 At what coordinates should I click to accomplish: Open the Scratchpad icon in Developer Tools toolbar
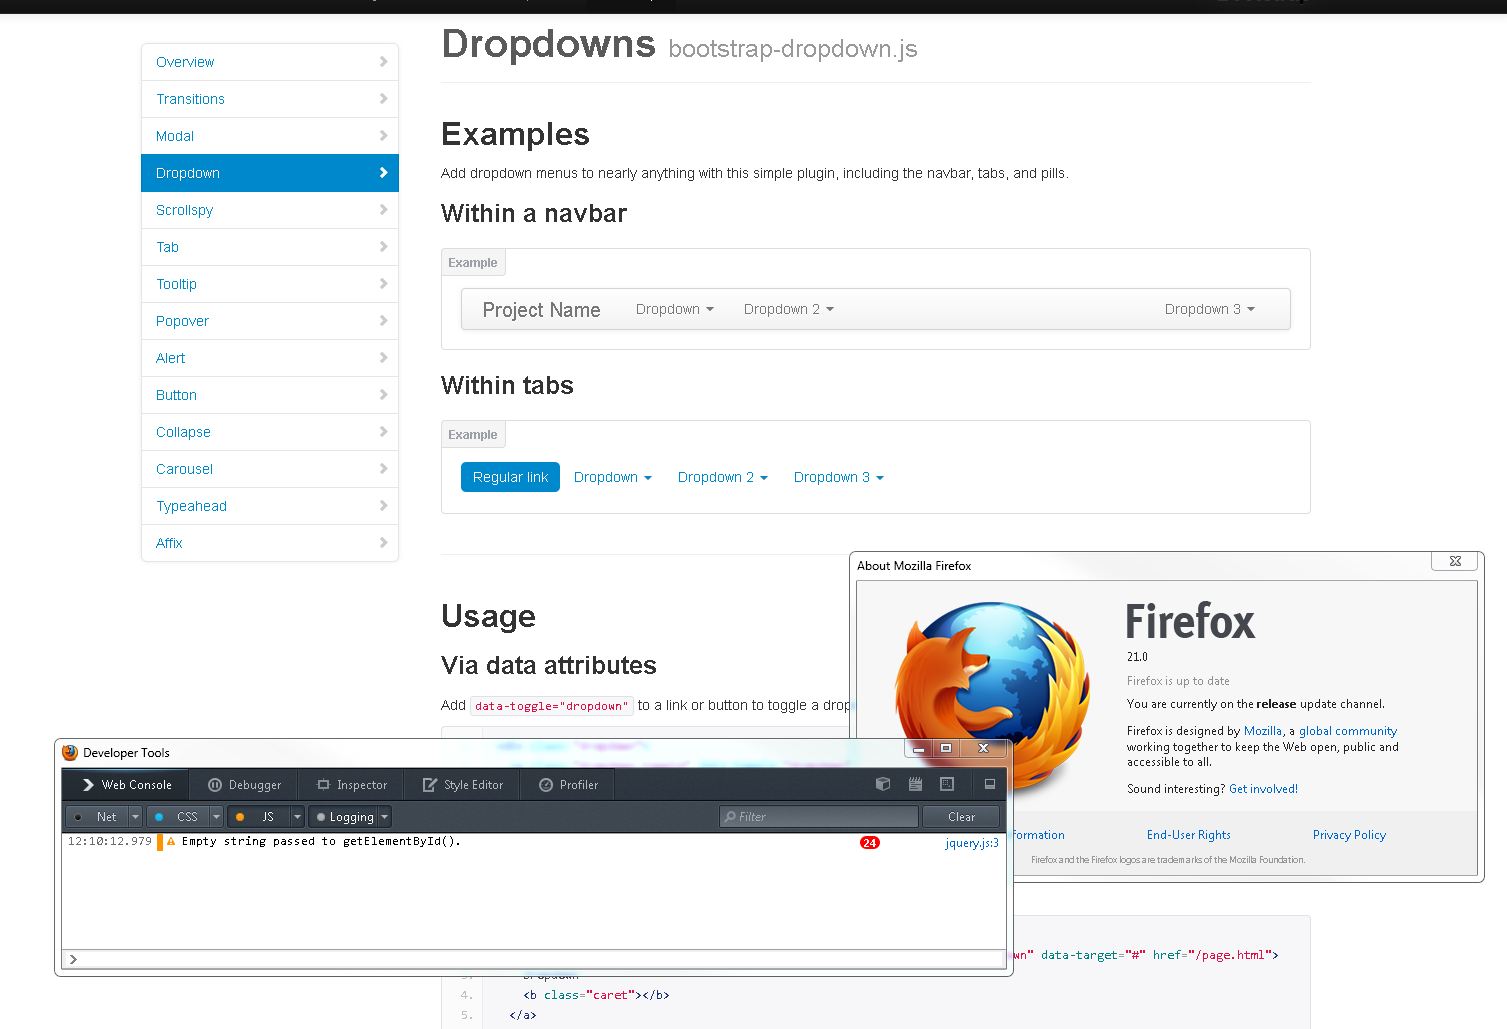tap(914, 784)
